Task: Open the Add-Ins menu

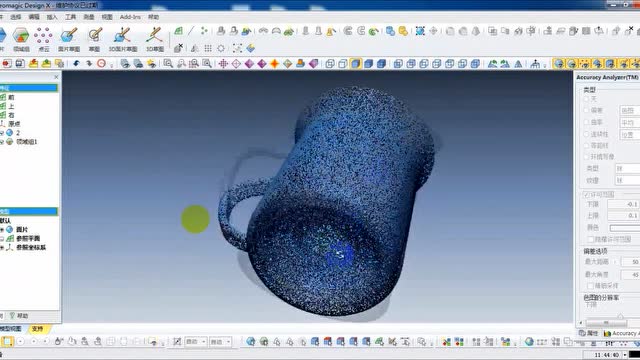Action: tap(130, 17)
